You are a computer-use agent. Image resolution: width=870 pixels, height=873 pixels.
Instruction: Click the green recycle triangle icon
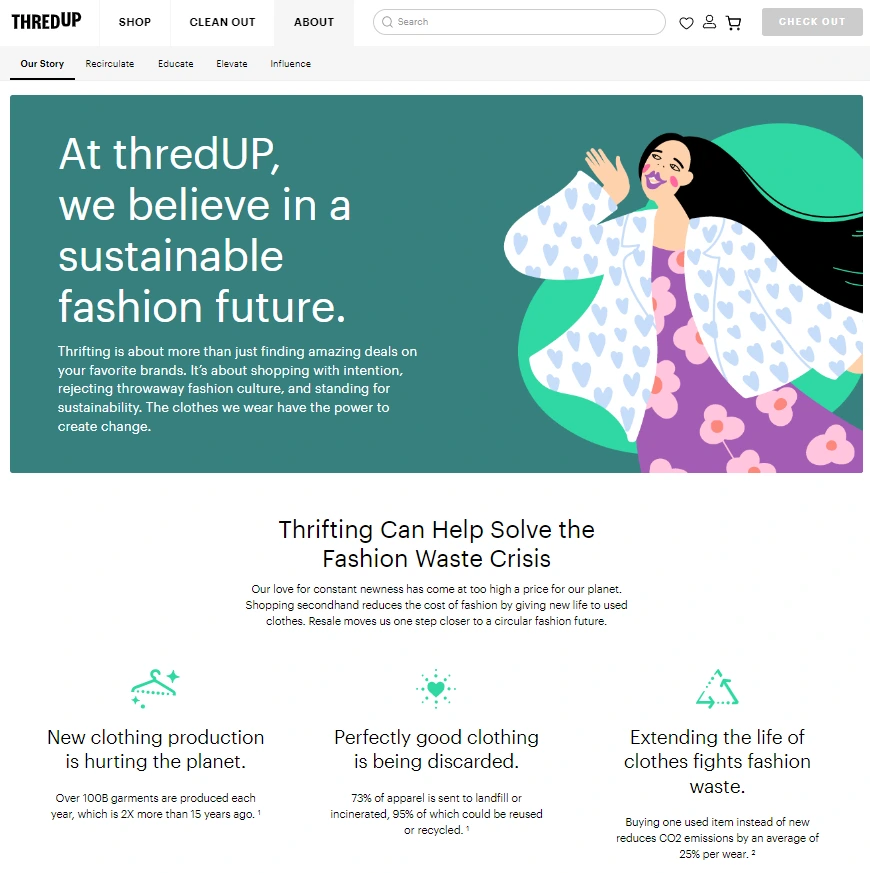(717, 689)
